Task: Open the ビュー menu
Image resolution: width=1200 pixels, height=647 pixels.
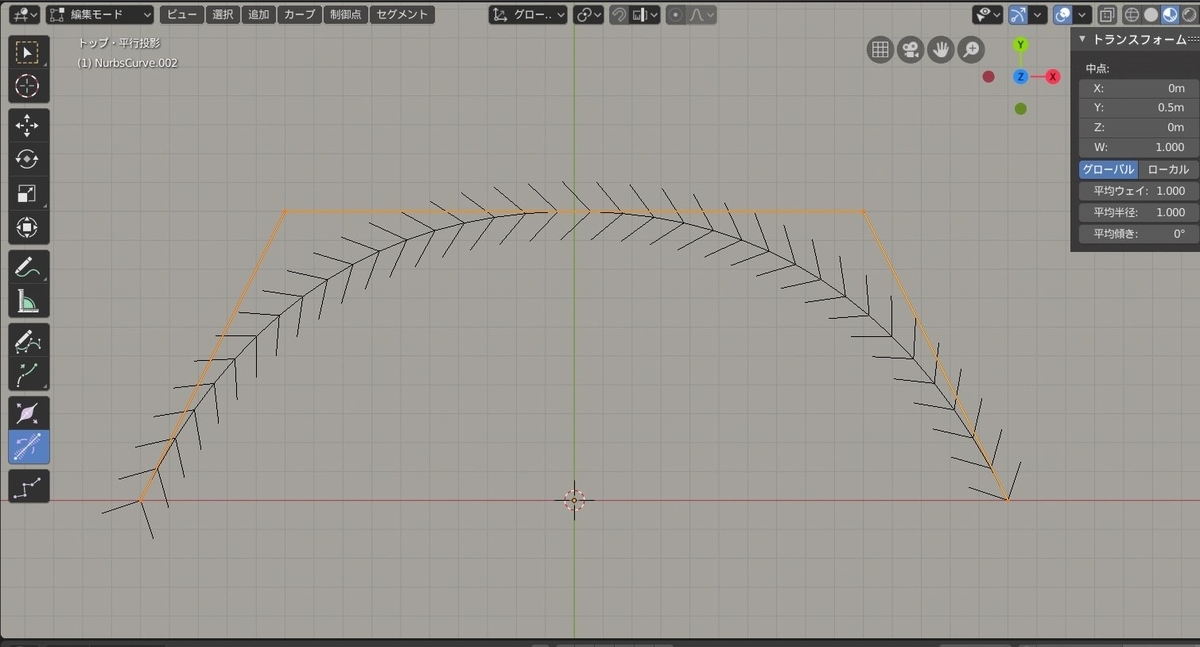Action: [x=181, y=15]
